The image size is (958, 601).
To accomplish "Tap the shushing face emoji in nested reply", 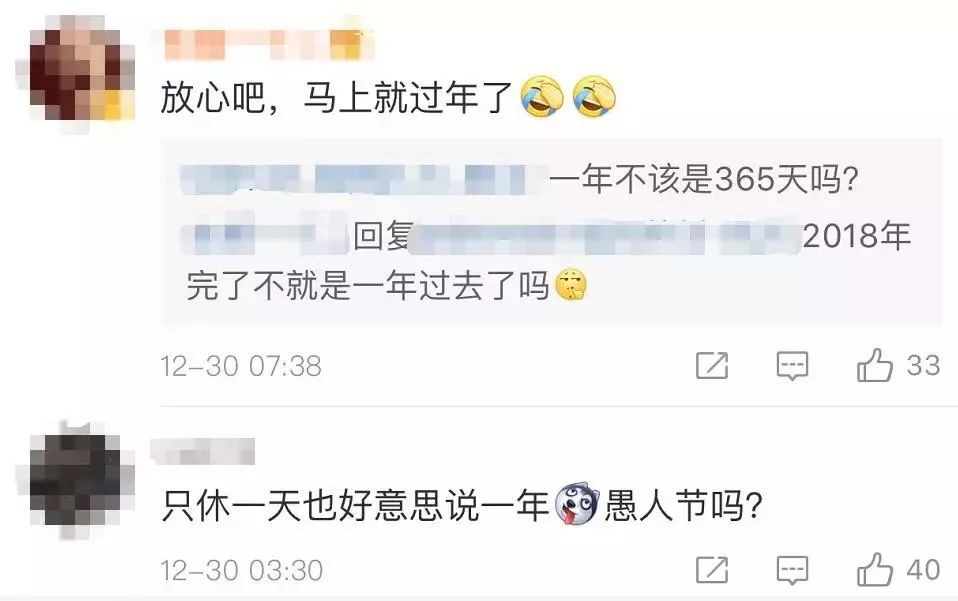I will pos(571,285).
